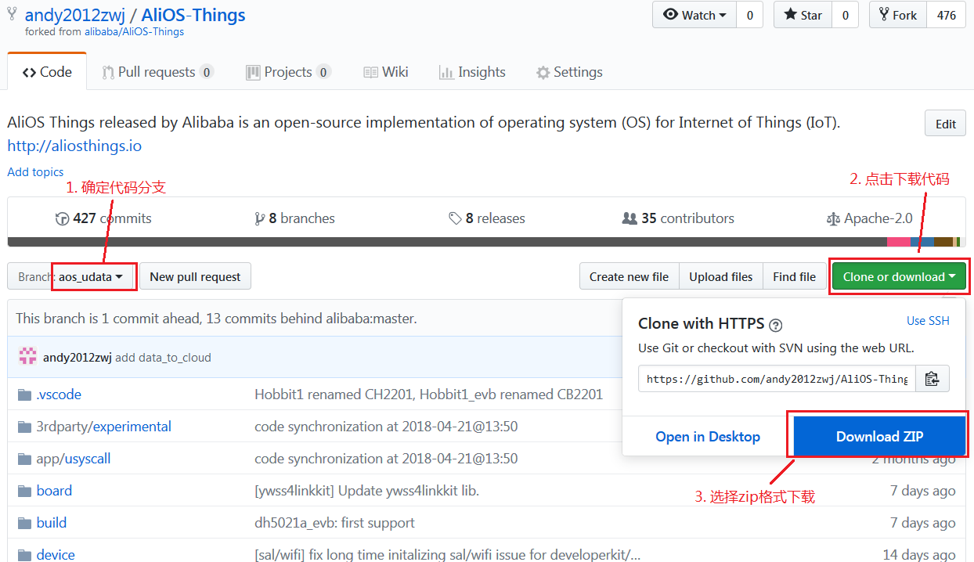Click the commits history clock icon
Image resolution: width=974 pixels, height=562 pixels.
pos(62,219)
